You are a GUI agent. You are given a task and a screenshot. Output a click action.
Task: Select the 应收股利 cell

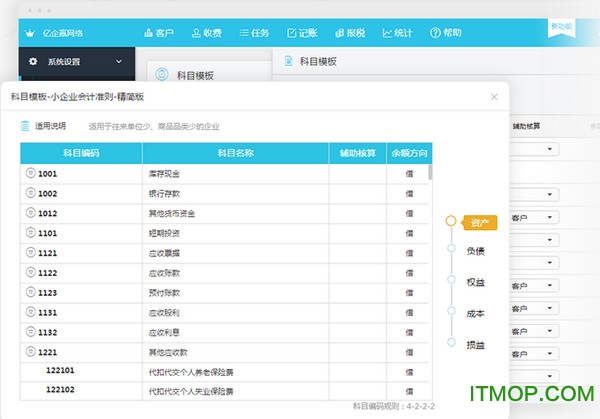tap(235, 313)
